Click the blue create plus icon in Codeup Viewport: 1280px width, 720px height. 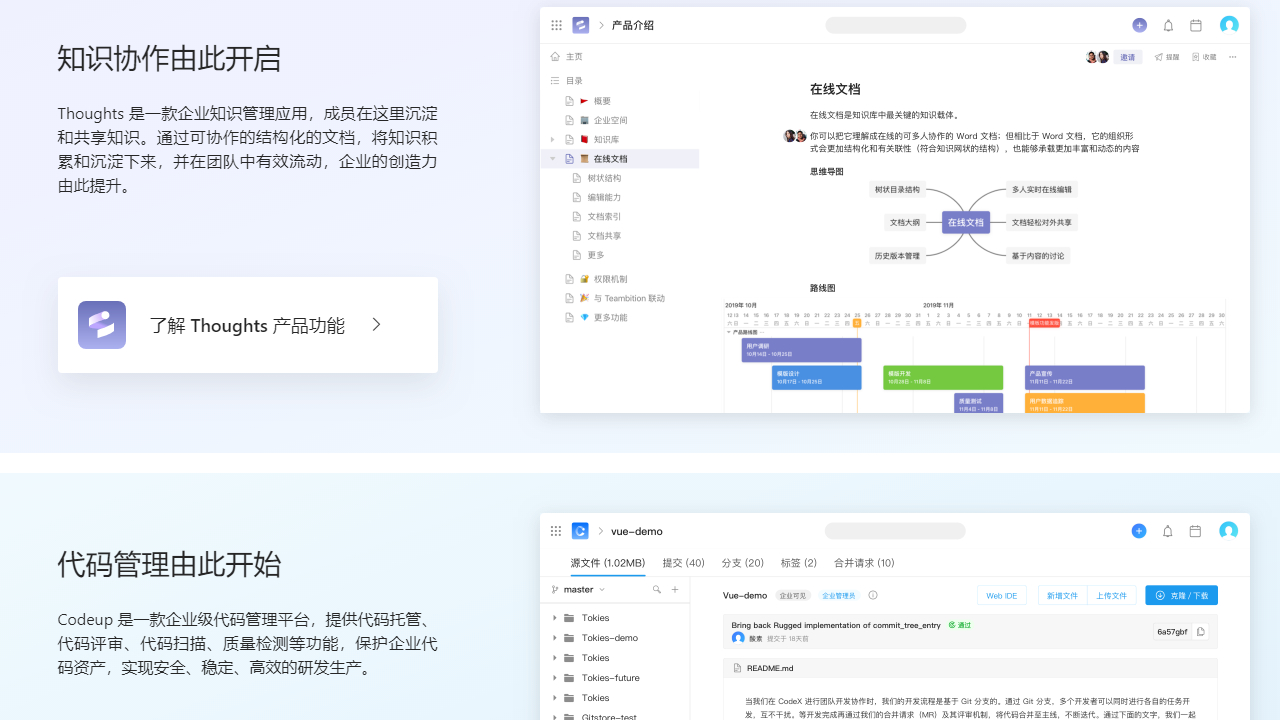pos(1139,531)
